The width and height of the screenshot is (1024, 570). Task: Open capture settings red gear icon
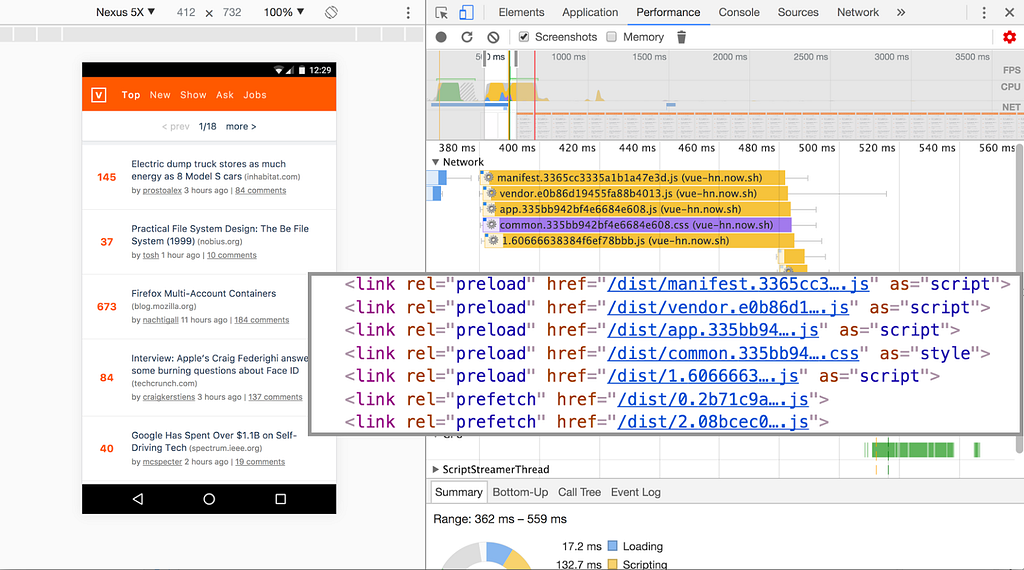point(1009,37)
